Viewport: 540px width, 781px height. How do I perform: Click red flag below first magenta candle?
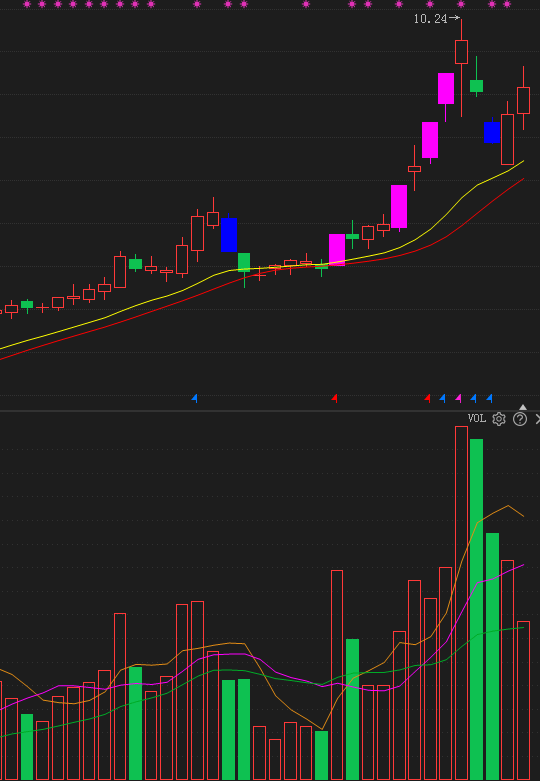(334, 398)
